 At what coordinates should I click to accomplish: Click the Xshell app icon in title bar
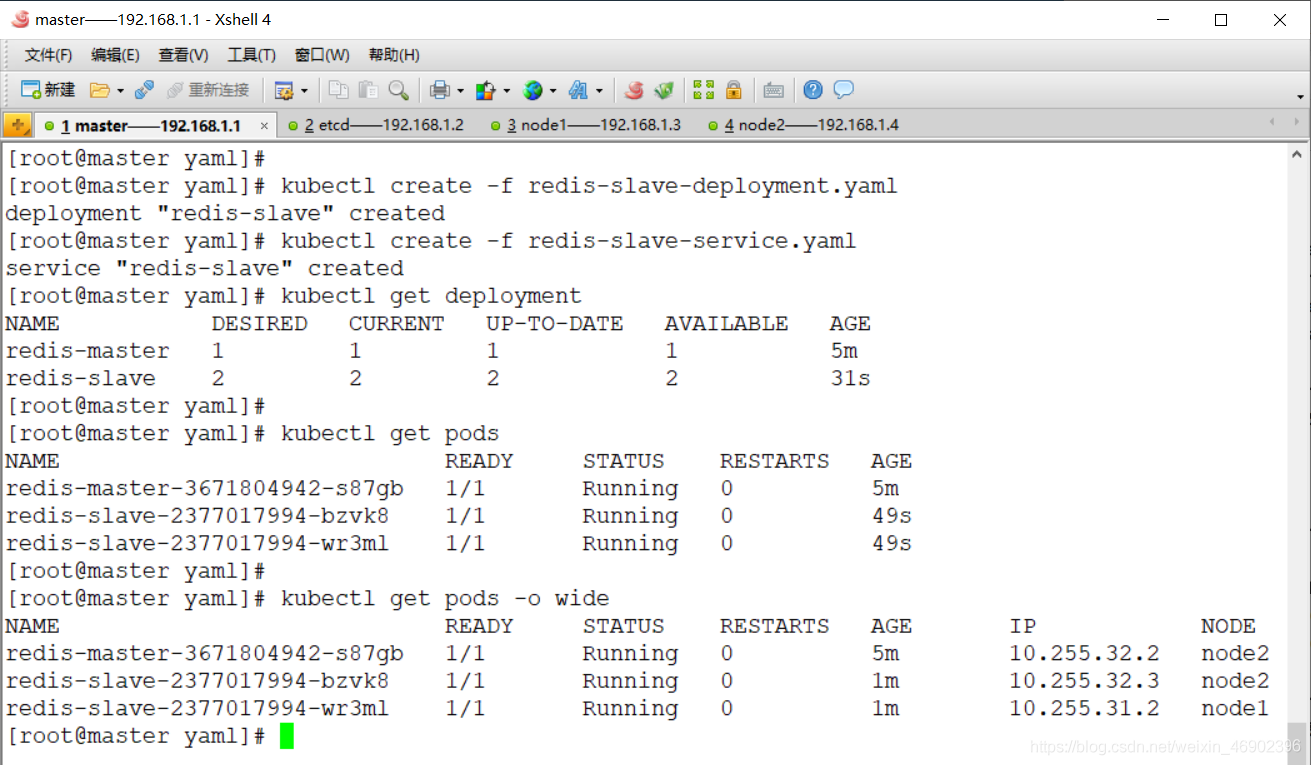20,19
